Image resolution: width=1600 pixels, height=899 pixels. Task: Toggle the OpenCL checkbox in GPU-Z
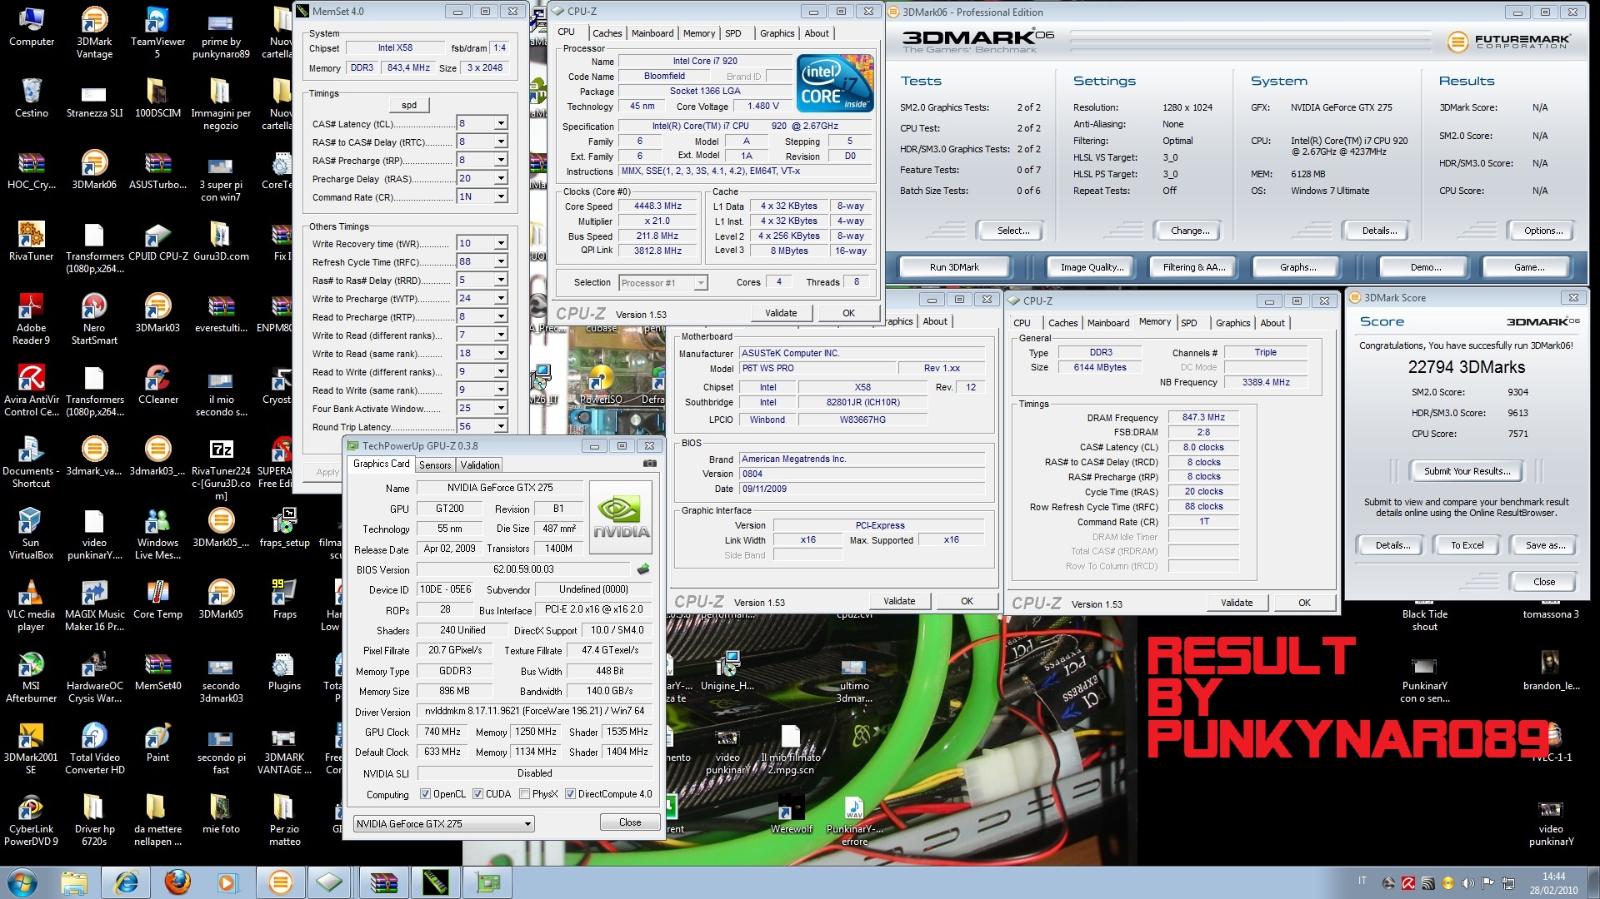(x=425, y=794)
